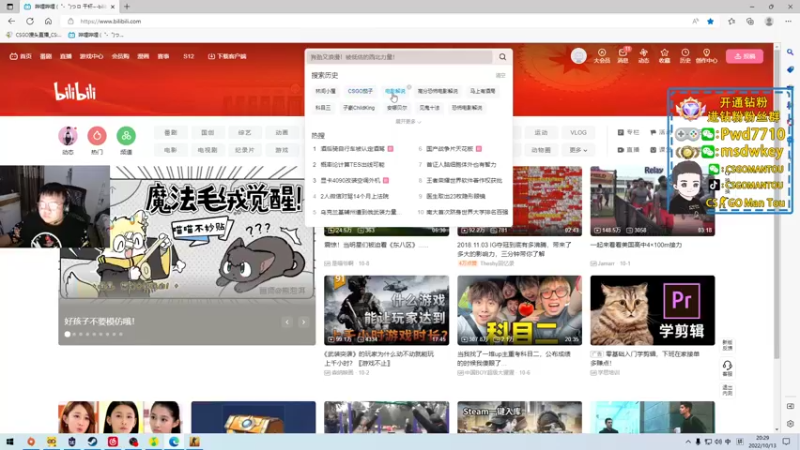
Task: Open the Windows Start button
Action: 10,442
